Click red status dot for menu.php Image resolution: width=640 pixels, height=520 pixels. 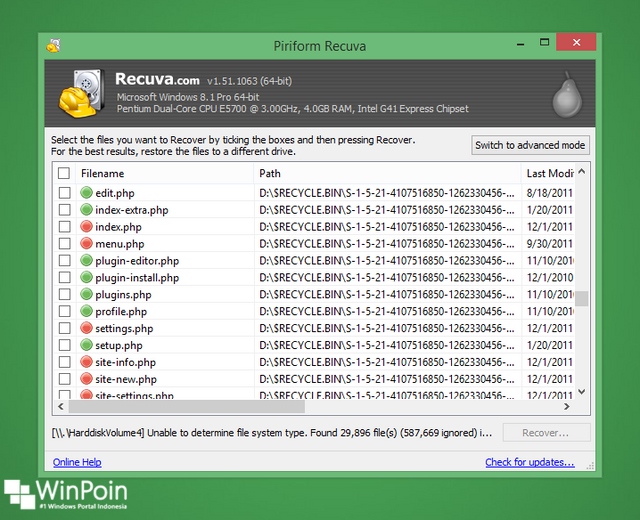[x=86, y=243]
